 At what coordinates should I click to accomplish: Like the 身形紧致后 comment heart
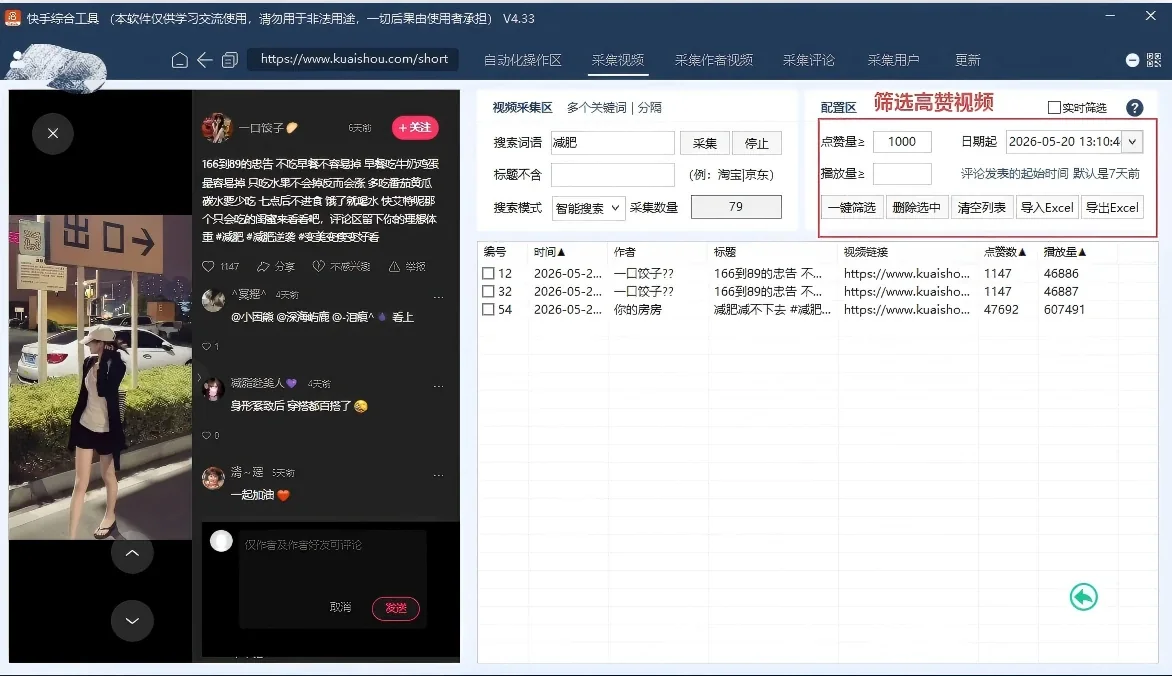pos(206,435)
